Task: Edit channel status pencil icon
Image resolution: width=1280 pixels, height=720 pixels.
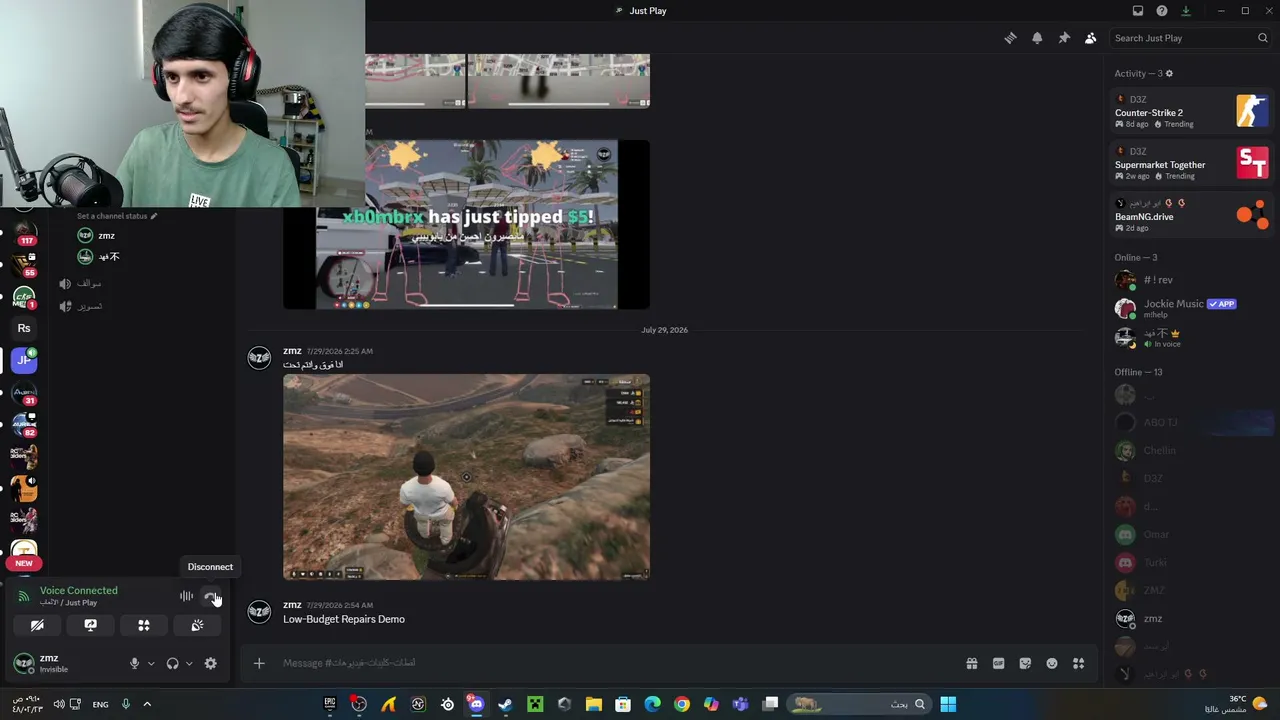Action: [153, 216]
